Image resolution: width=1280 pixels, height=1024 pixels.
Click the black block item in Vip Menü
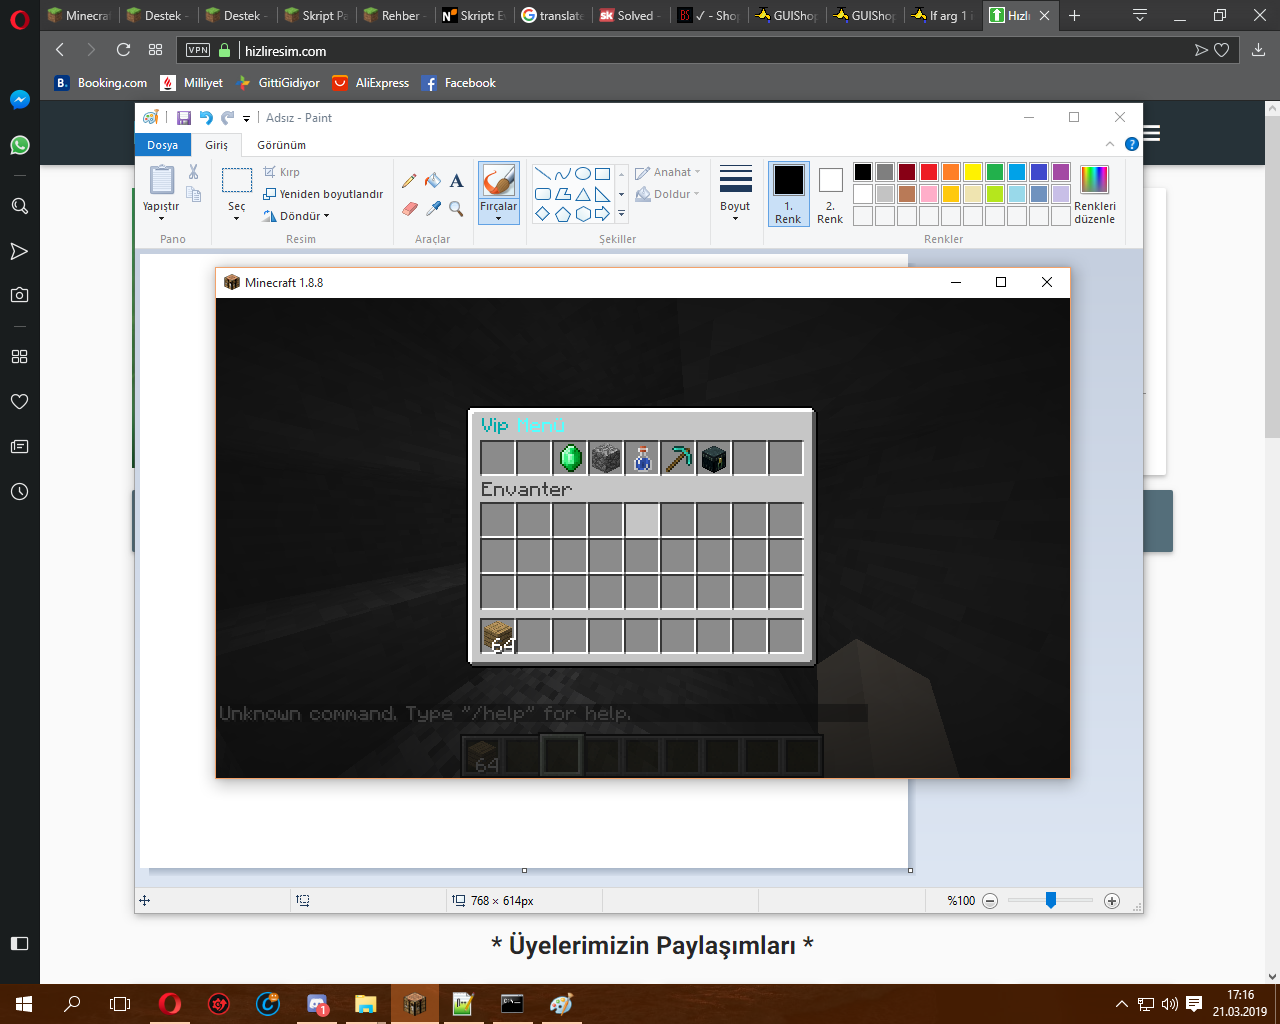(x=714, y=458)
